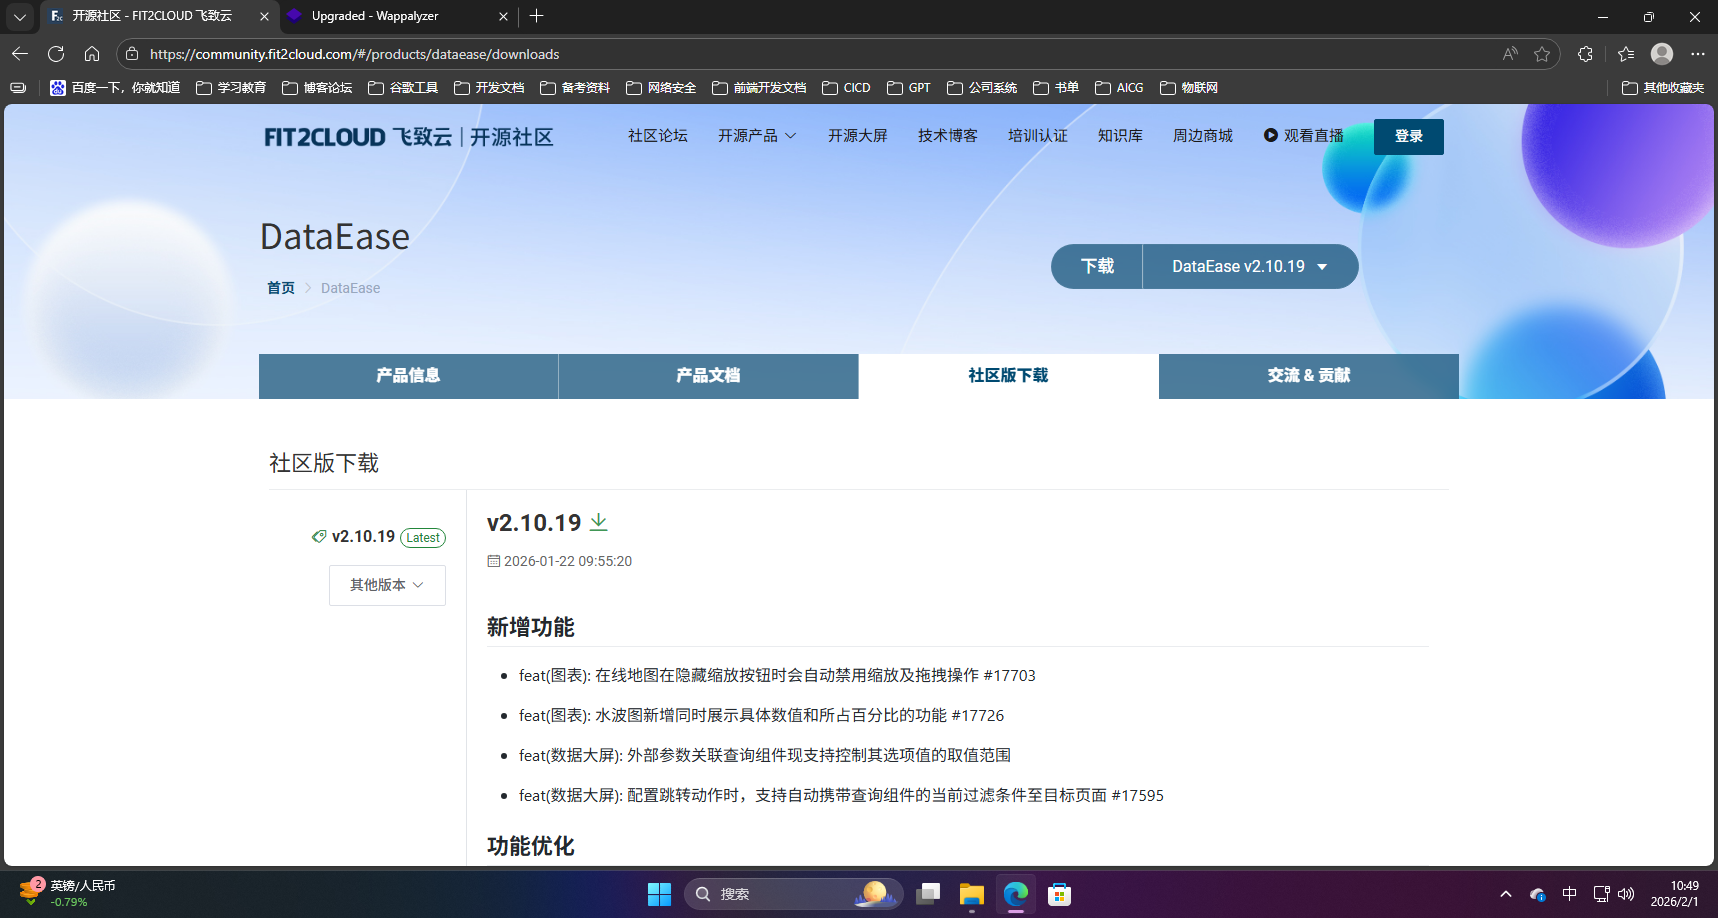Open 博客论坛 bookmark folder
The width and height of the screenshot is (1718, 918).
pyautogui.click(x=317, y=88)
